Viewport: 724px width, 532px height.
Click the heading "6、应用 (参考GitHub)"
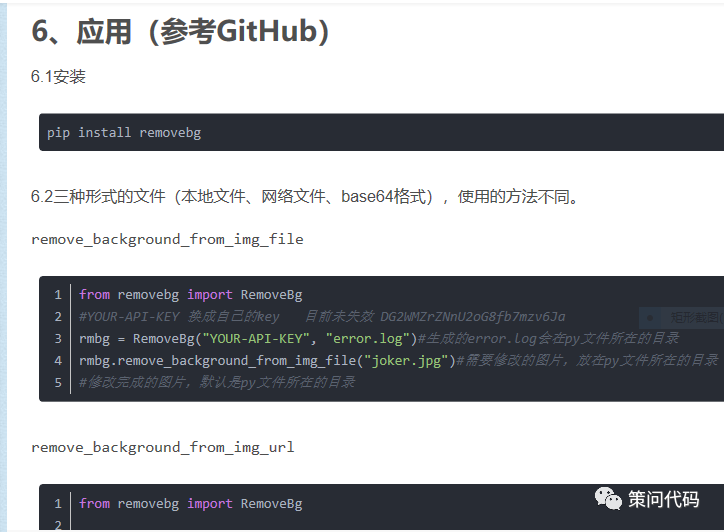tap(180, 32)
